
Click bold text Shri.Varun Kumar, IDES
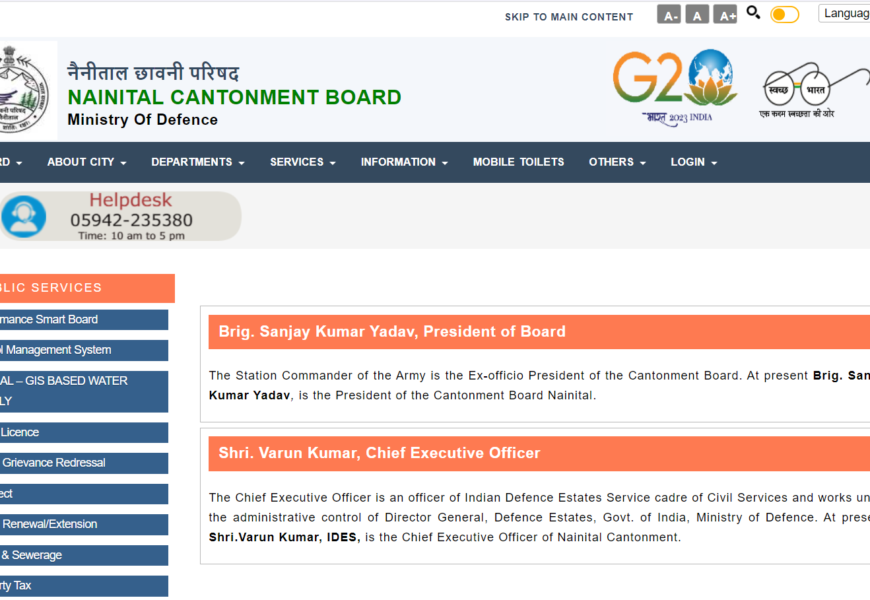point(284,537)
